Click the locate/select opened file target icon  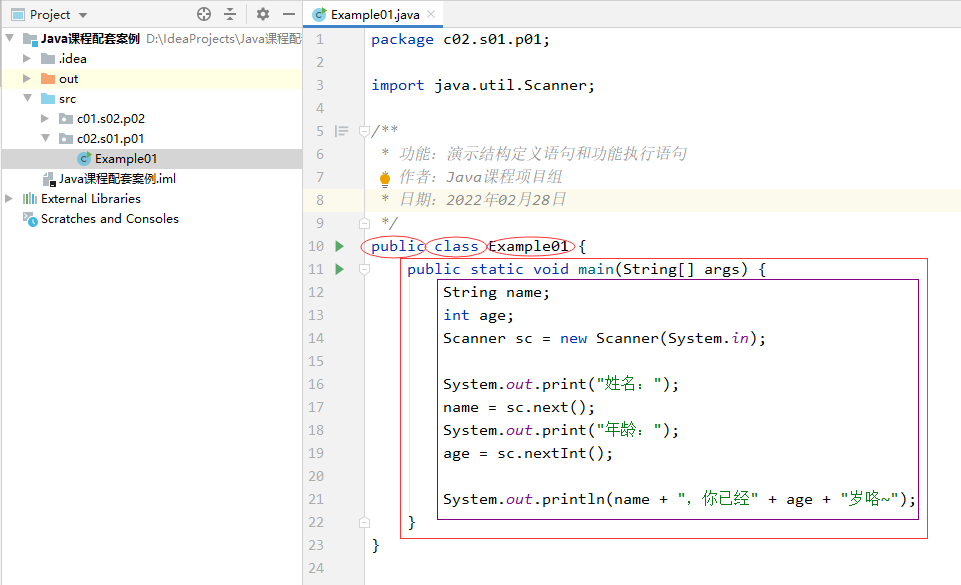coord(204,14)
